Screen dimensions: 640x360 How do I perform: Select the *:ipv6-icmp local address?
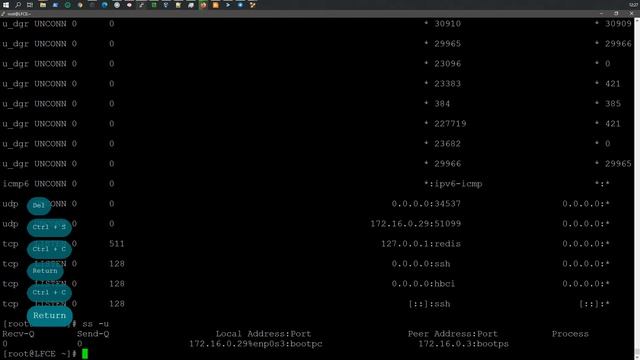coord(453,184)
